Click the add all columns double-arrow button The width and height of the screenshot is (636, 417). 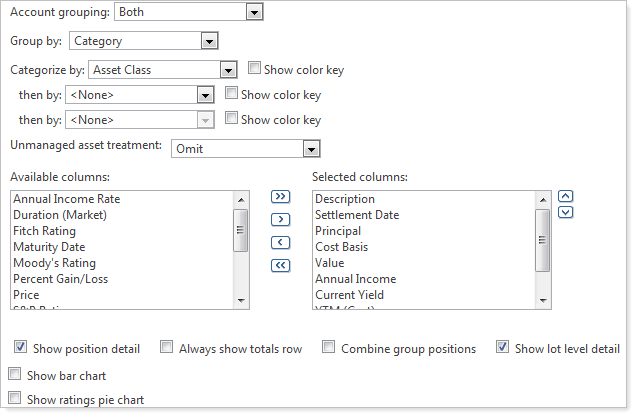[281, 197]
